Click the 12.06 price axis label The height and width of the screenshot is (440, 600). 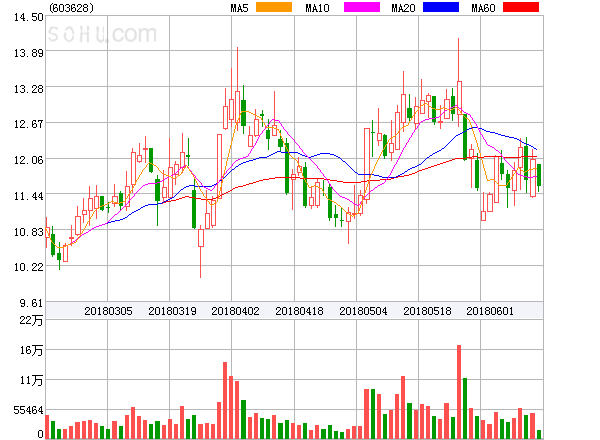coord(29,160)
